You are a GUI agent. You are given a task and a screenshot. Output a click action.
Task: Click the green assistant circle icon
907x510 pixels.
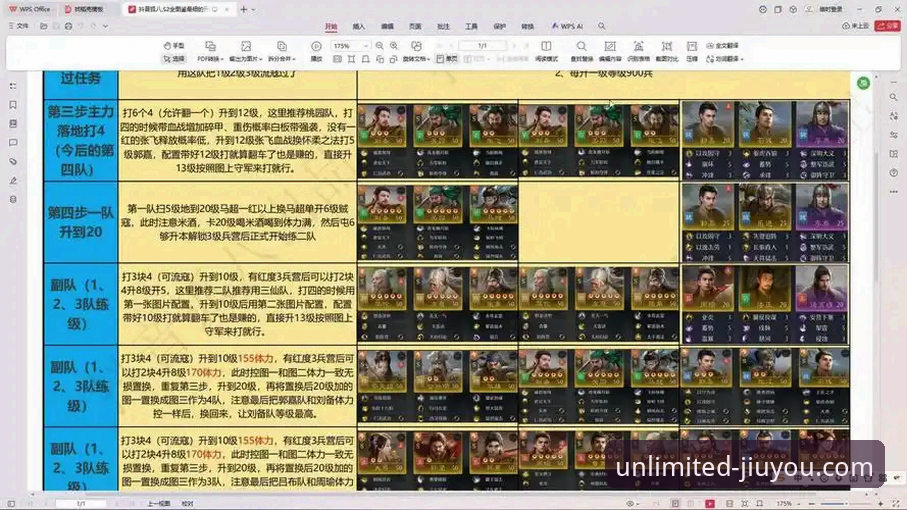pyautogui.click(x=864, y=83)
